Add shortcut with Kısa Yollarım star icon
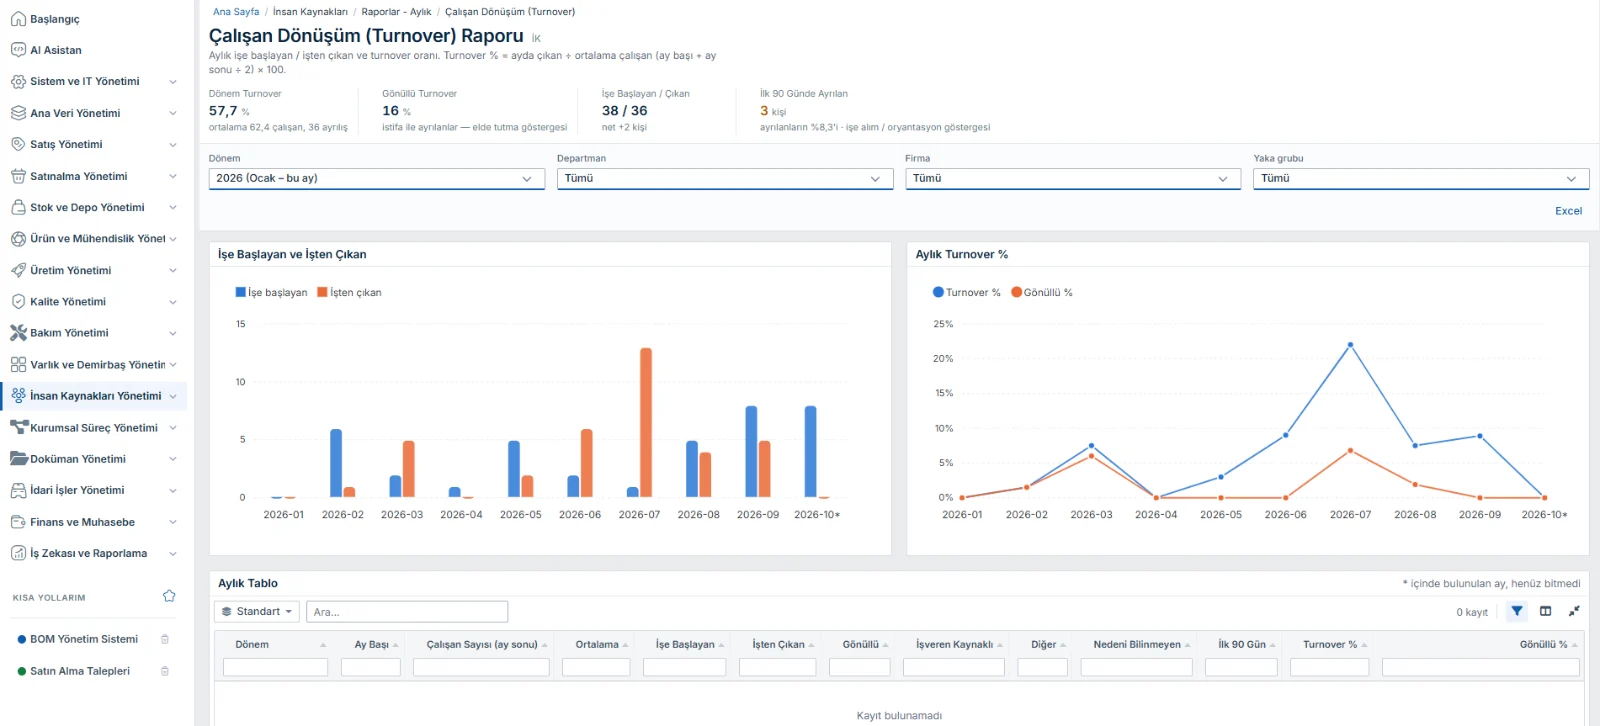Screen dimensions: 1600x726 (x=169, y=596)
